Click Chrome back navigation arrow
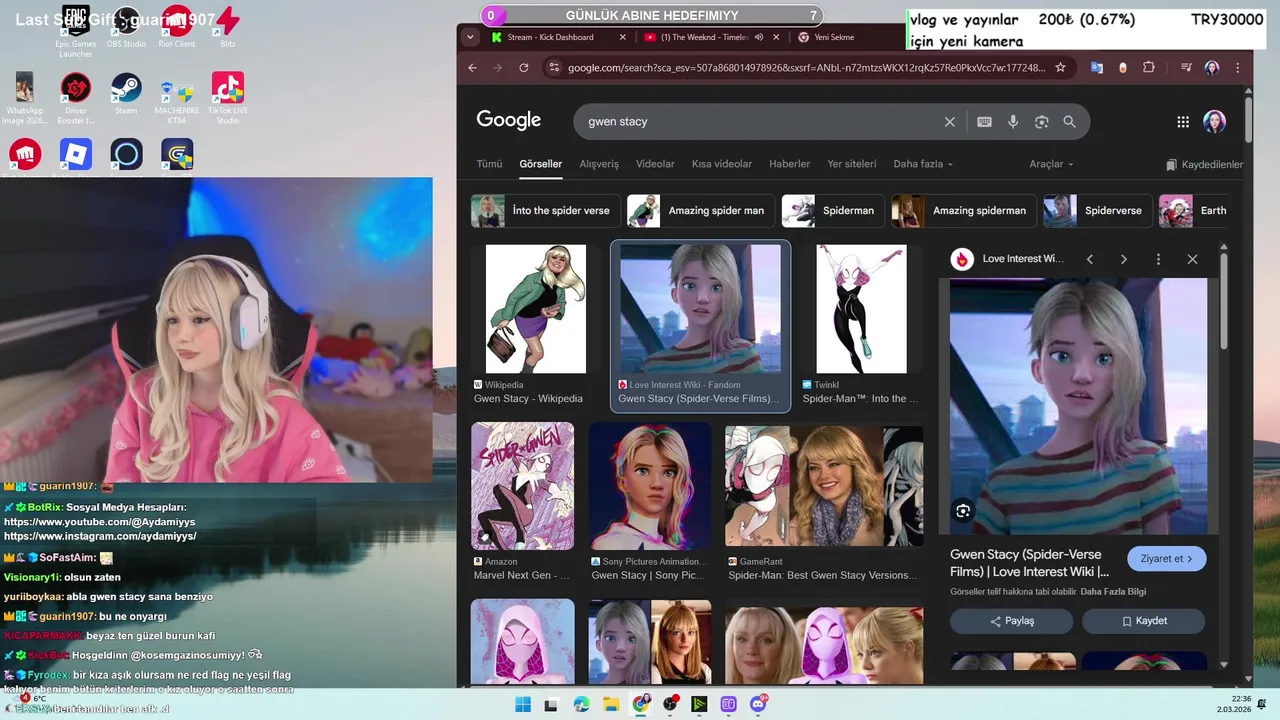Screen dimensions: 1280x720 [x=473, y=67]
